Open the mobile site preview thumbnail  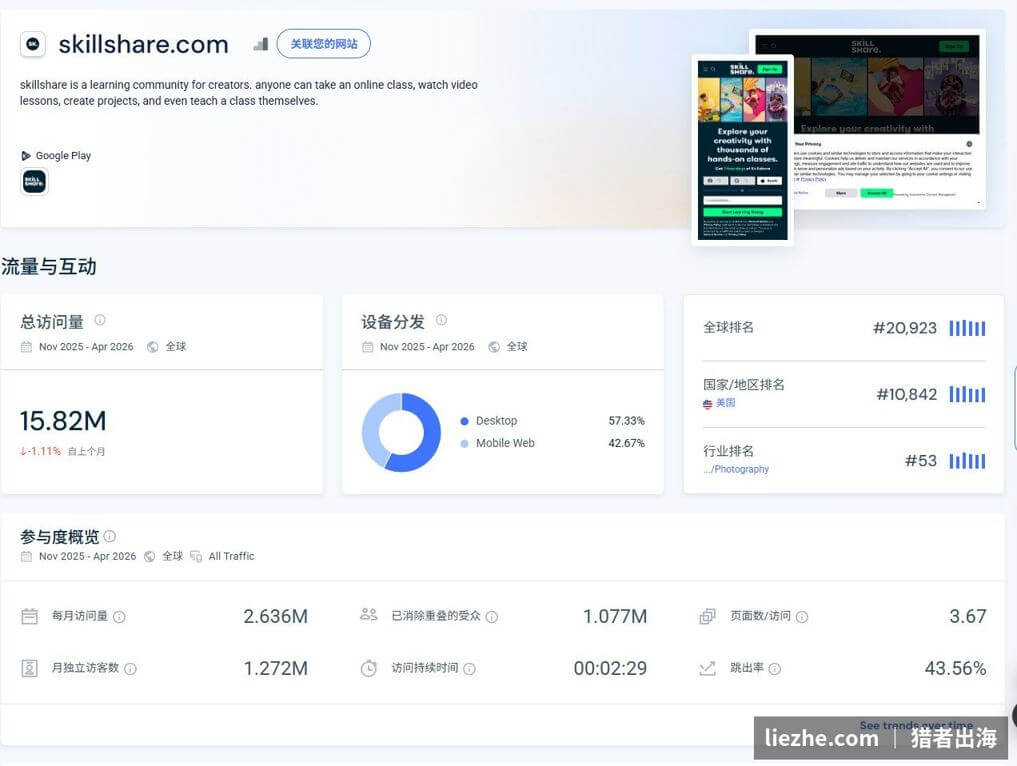pos(743,149)
